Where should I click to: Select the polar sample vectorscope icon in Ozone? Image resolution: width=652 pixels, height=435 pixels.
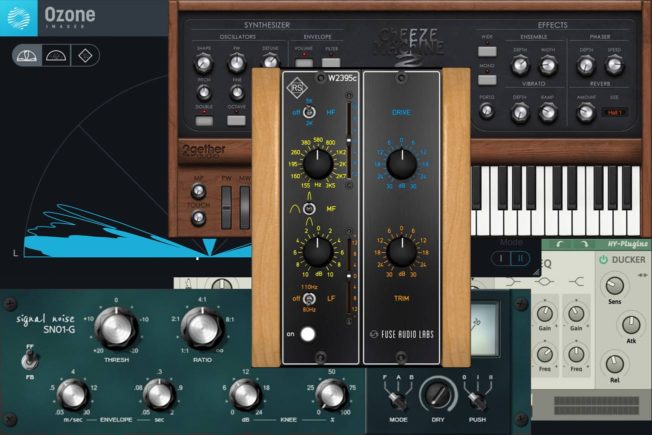pyautogui.click(x=27, y=55)
